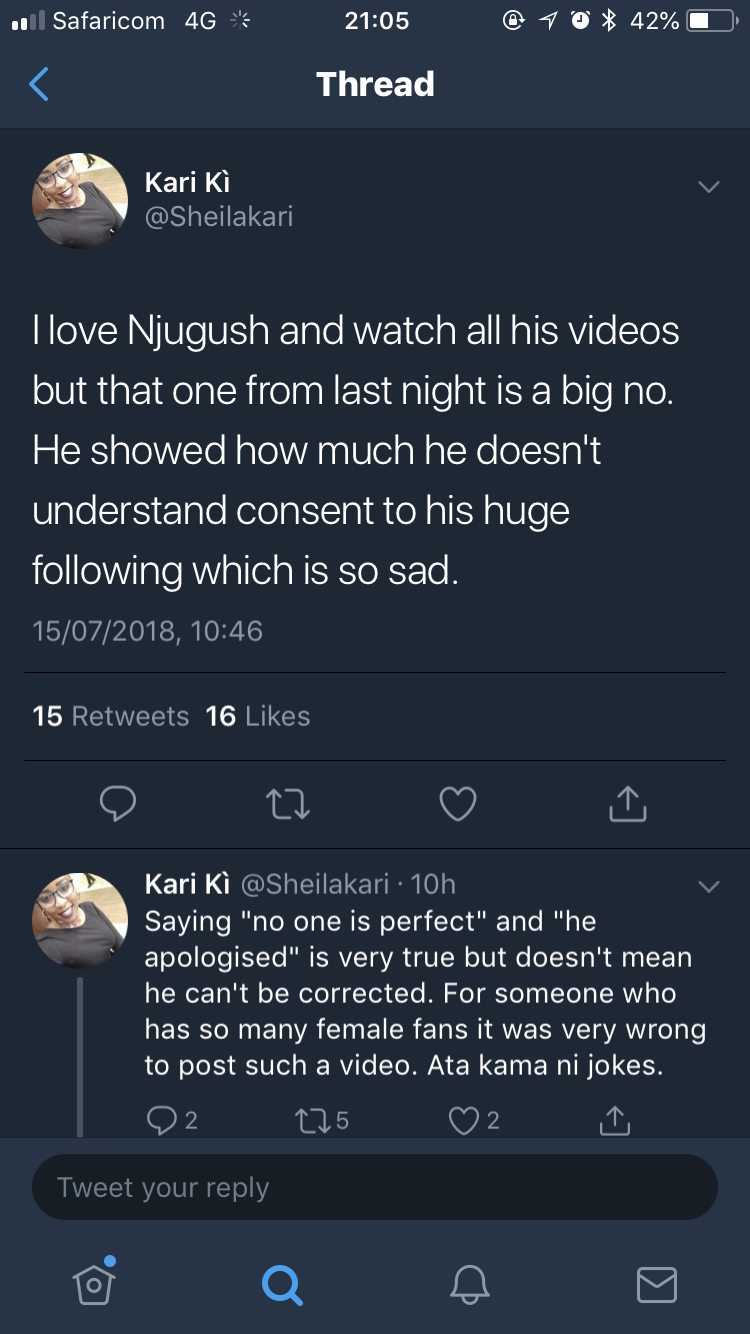Open the Home tab in the bottom bar
This screenshot has width=750, height=1334.
tap(94, 1283)
